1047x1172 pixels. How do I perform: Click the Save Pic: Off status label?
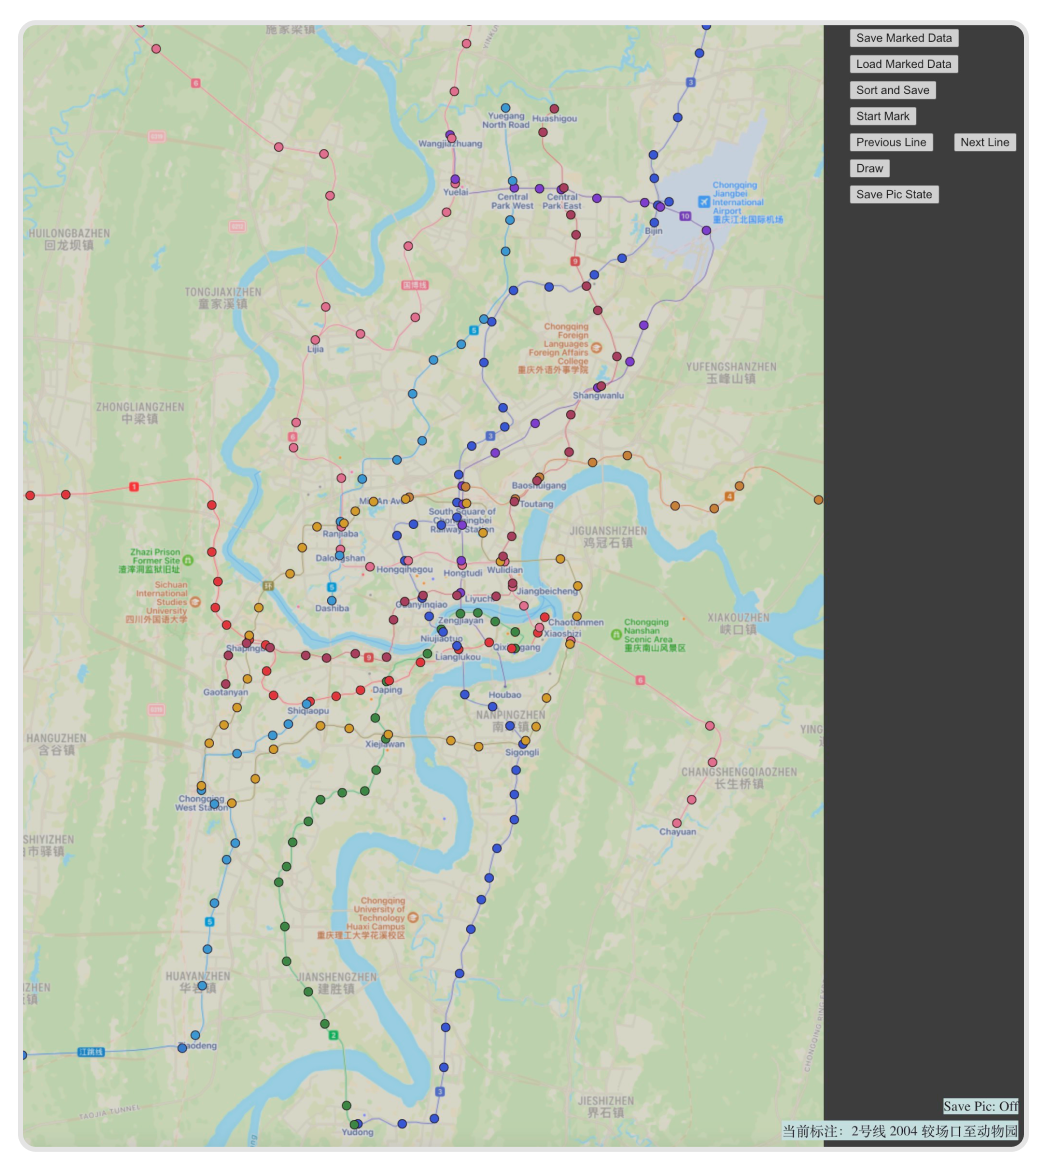coord(980,1106)
